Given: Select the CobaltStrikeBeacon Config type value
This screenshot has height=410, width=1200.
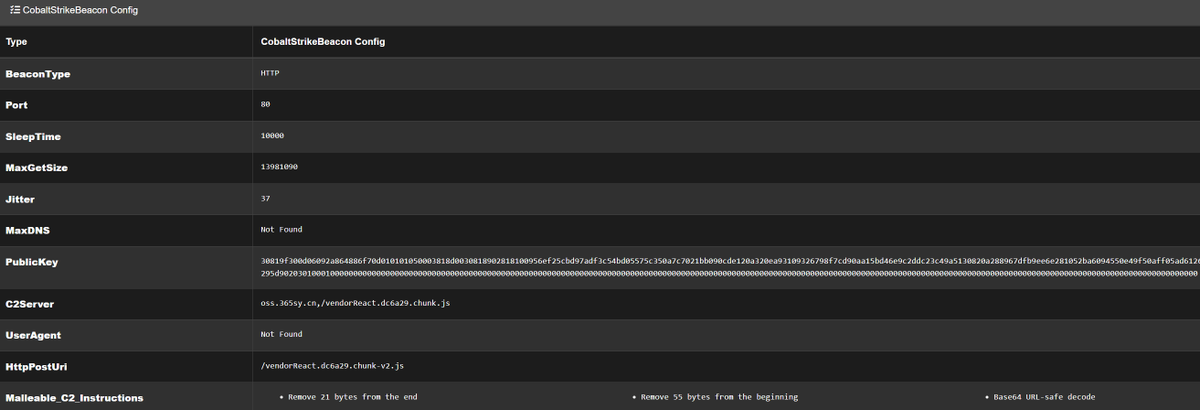Looking at the screenshot, I should pyautogui.click(x=322, y=42).
